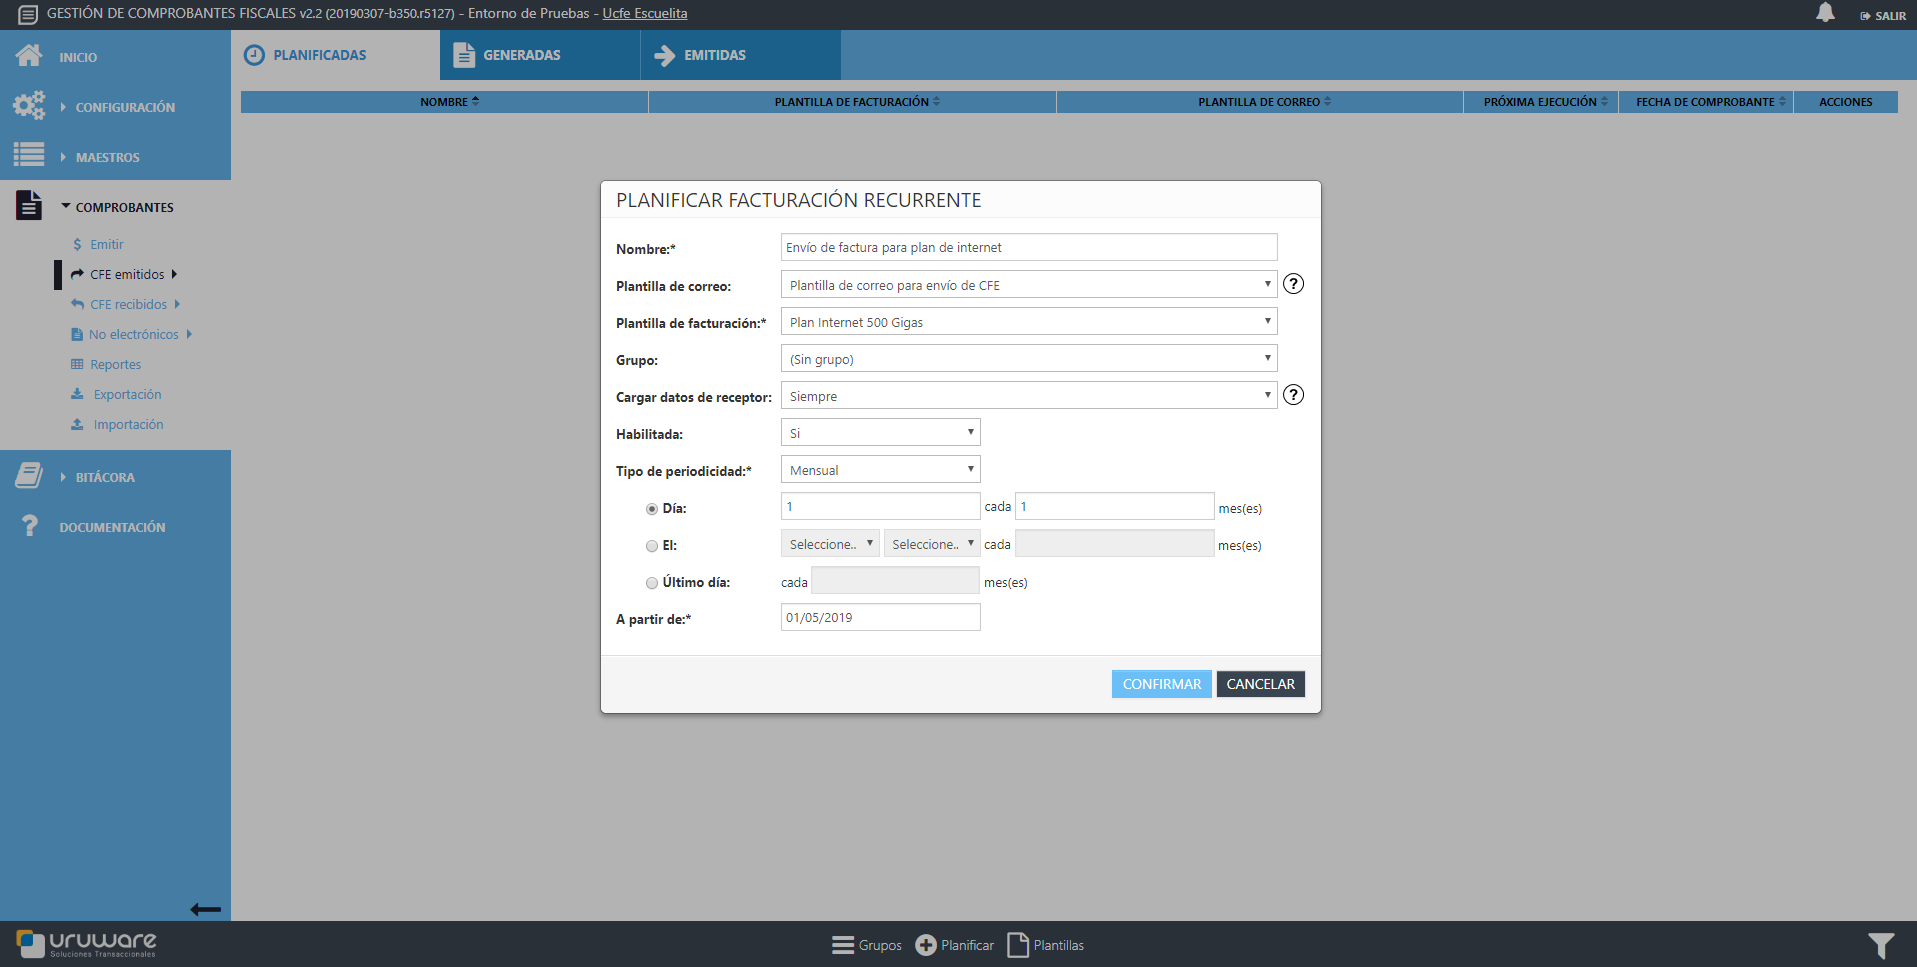Click the filter funnel icon
Viewport: 1917px width, 967px height.
tap(1880, 945)
